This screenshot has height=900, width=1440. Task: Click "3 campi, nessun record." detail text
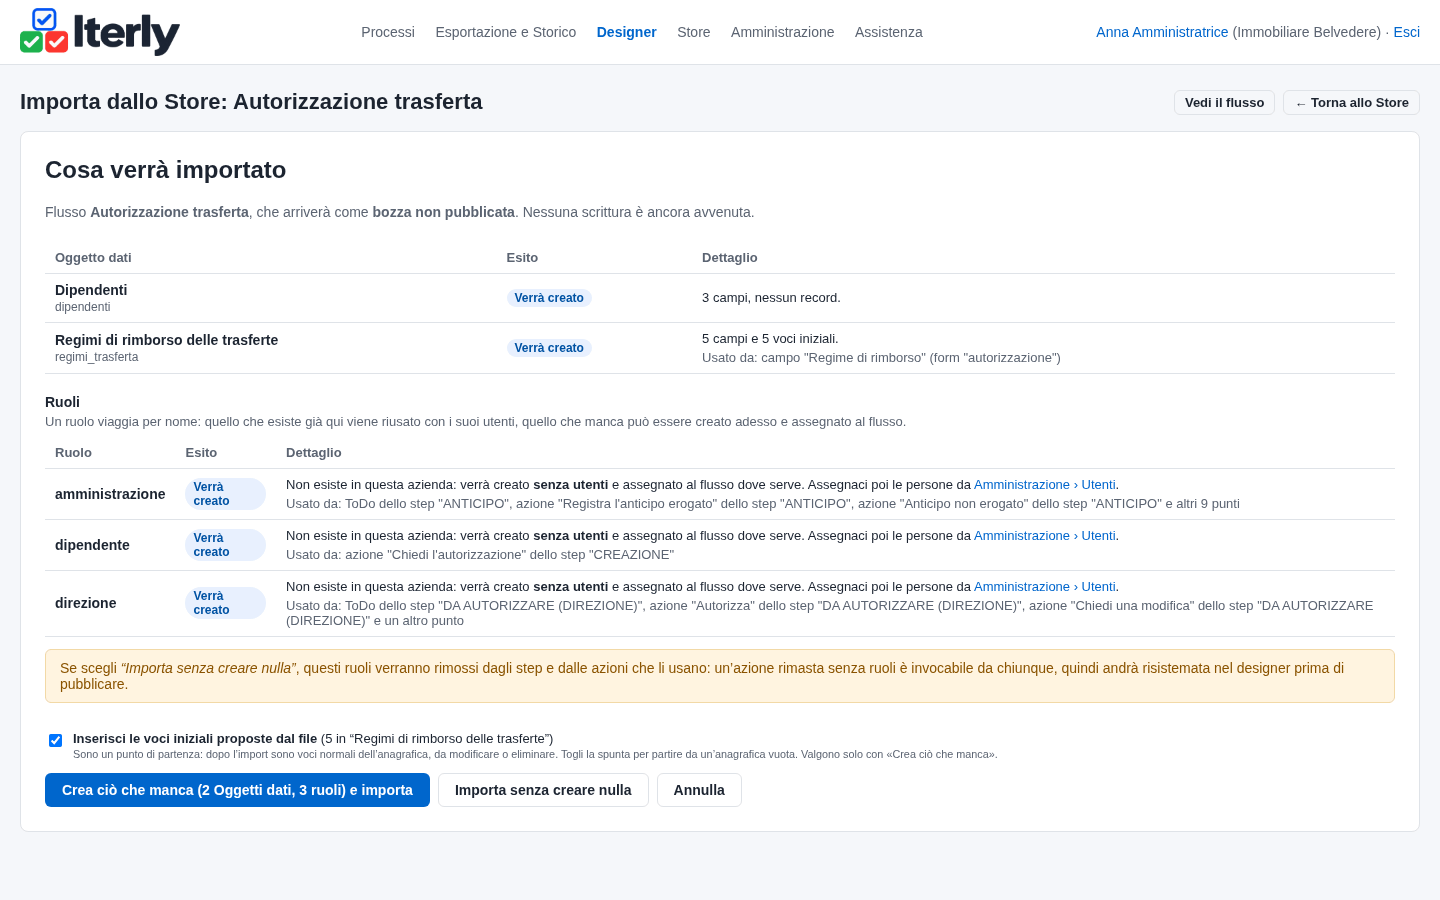tap(771, 298)
